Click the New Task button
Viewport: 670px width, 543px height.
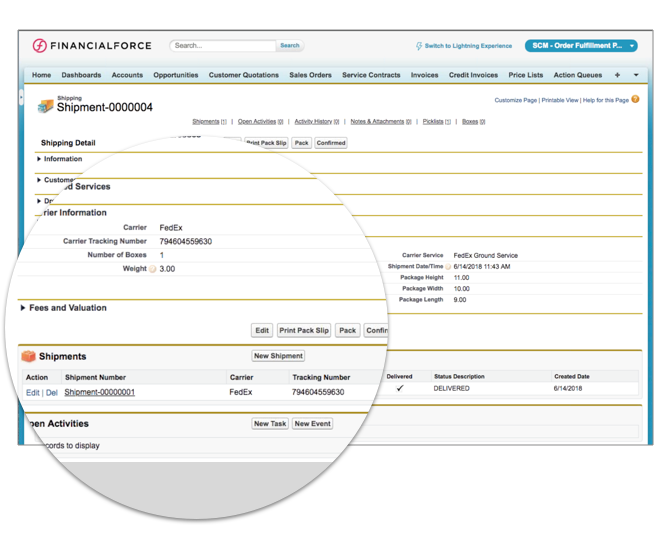click(x=270, y=423)
